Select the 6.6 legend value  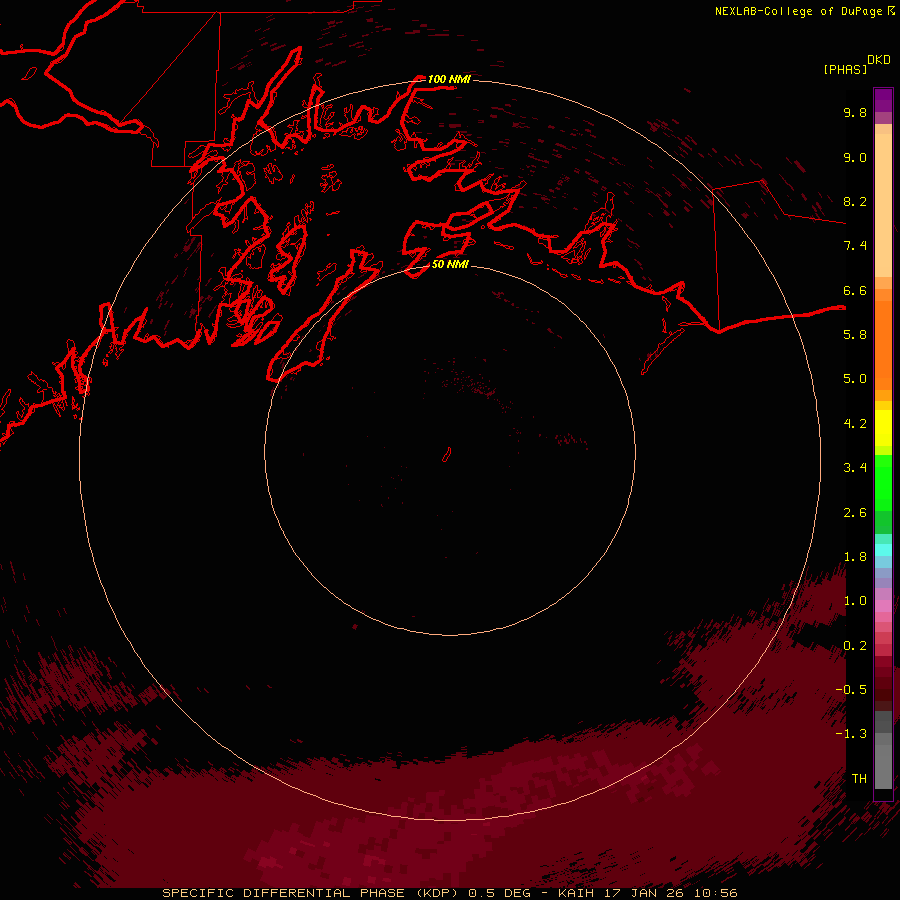855,290
